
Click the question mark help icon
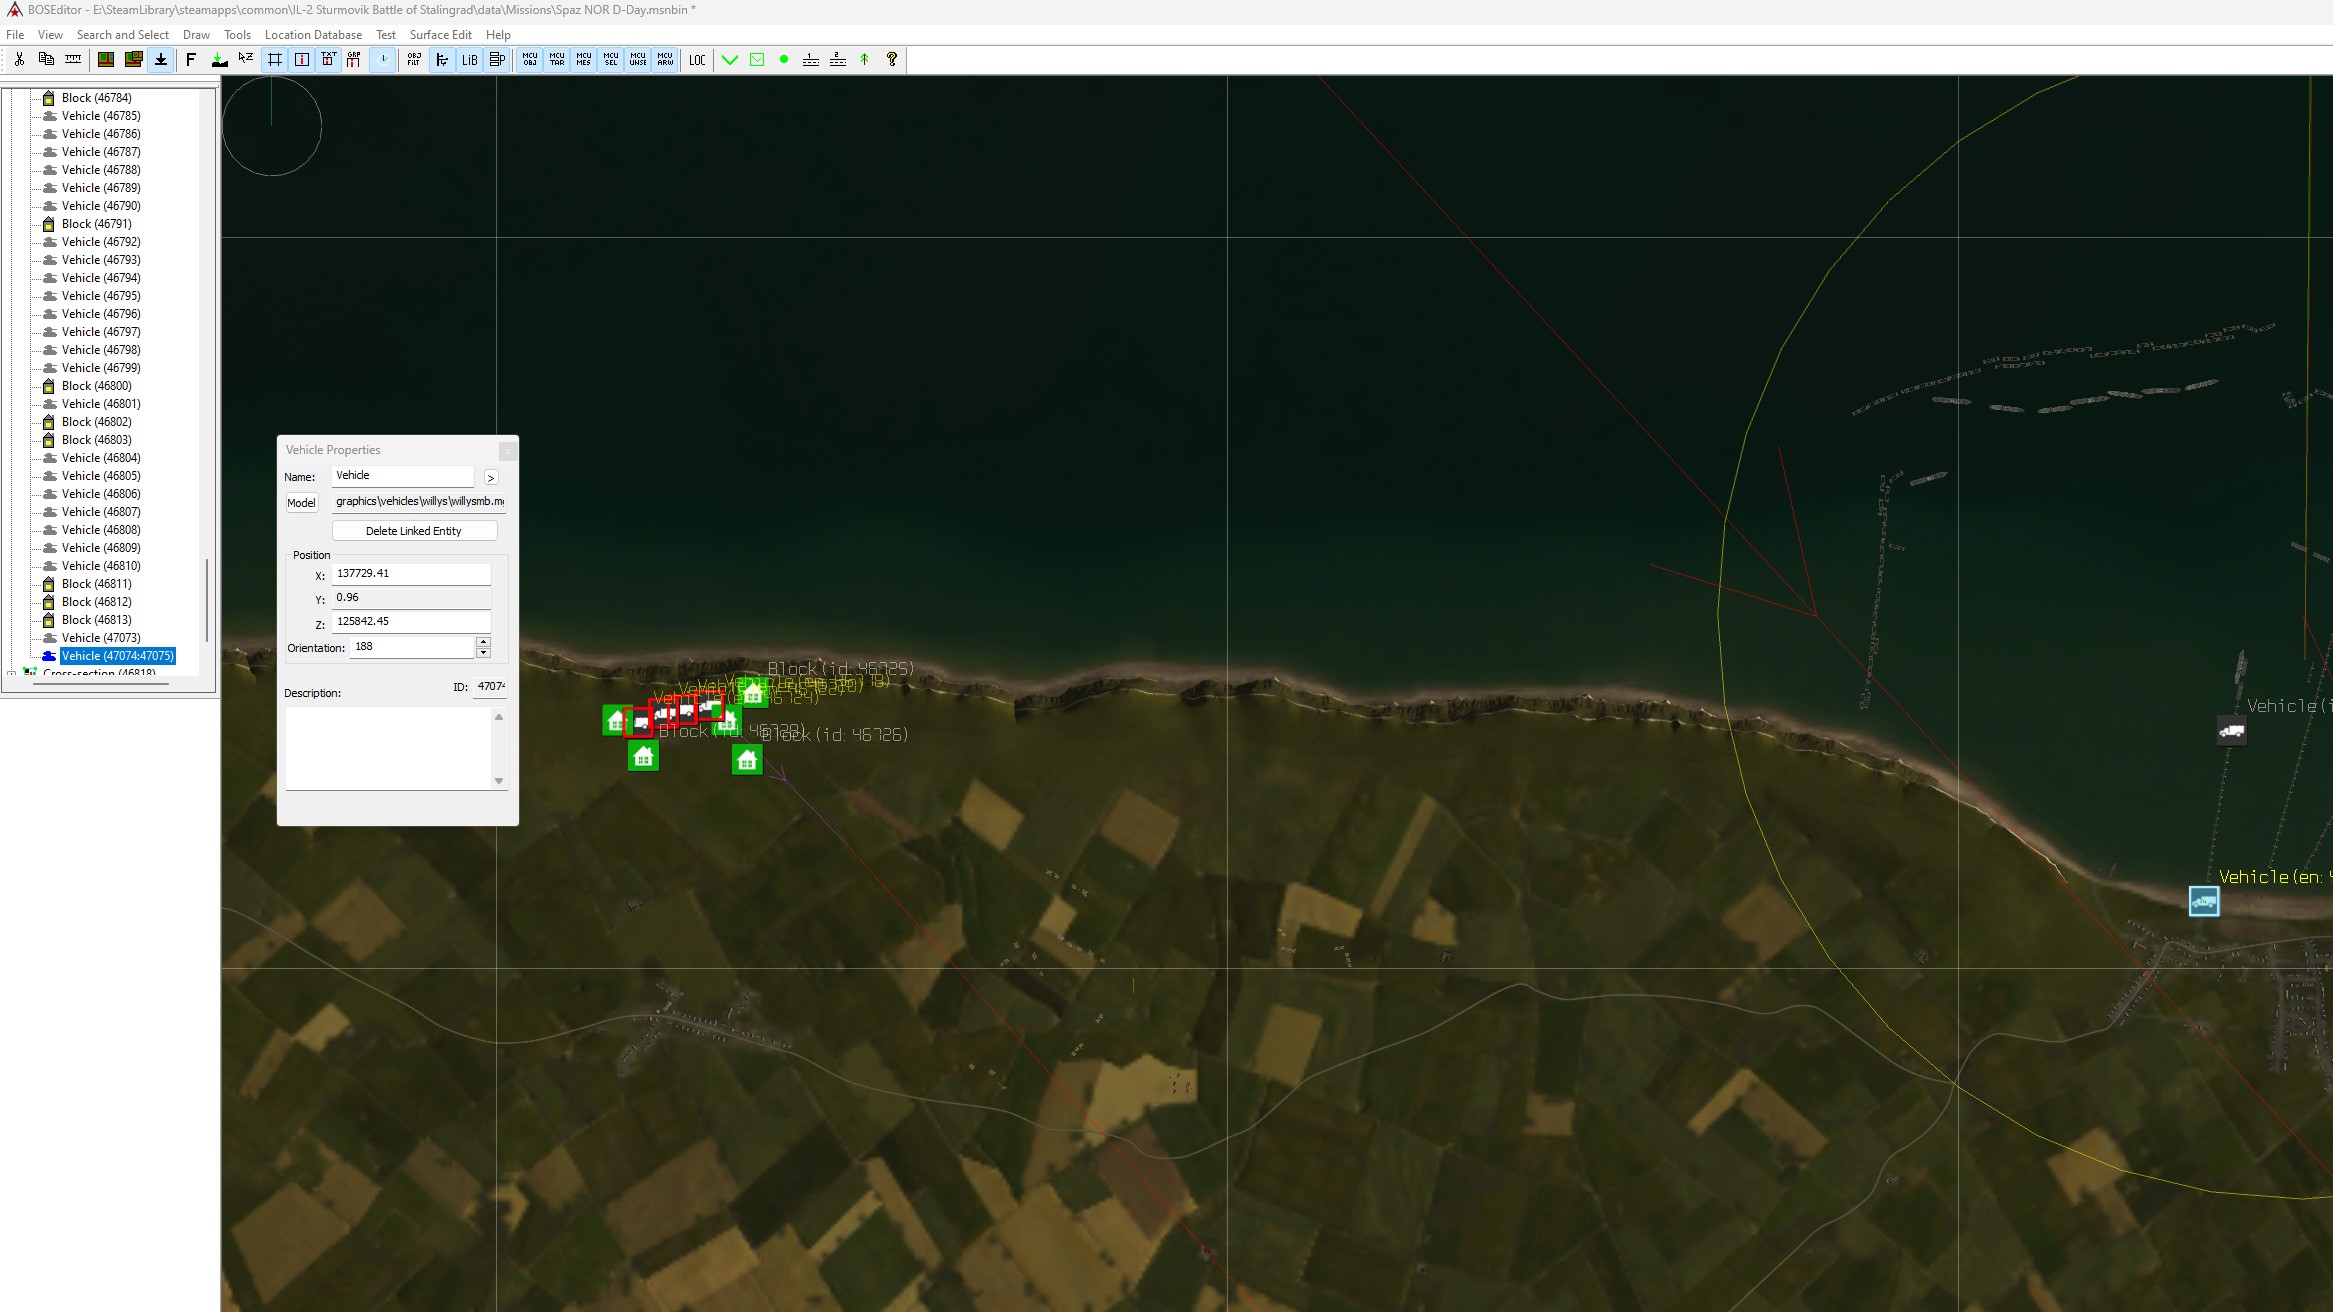coord(892,60)
